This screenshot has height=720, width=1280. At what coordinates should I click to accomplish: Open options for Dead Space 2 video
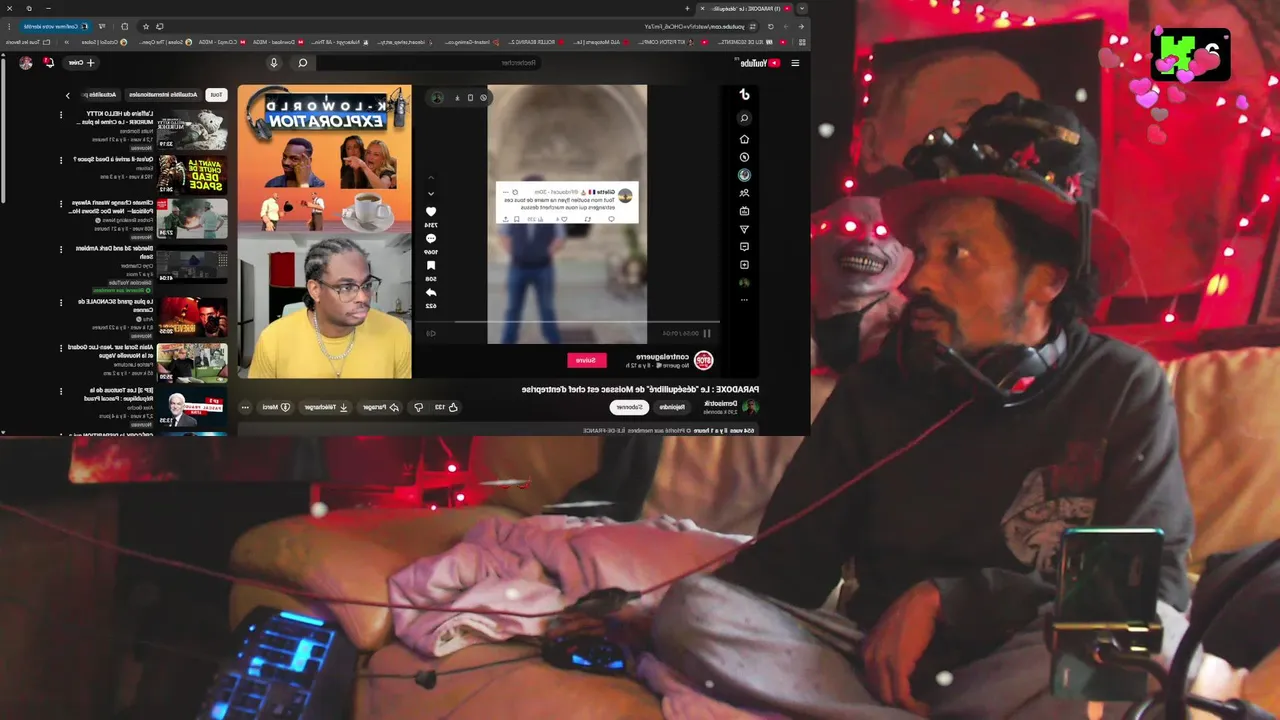(x=61, y=159)
